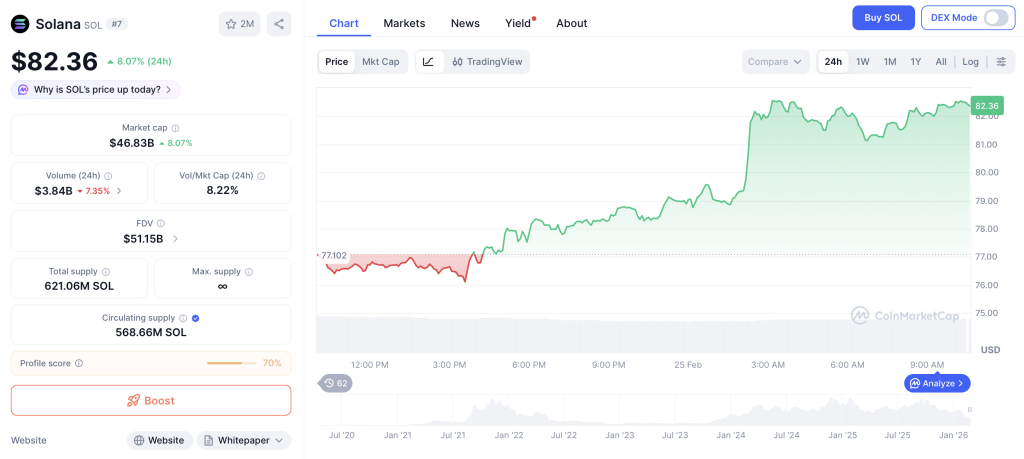The image size is (1024, 459).
Task: Click the Profile score progress bar
Action: tap(231, 363)
